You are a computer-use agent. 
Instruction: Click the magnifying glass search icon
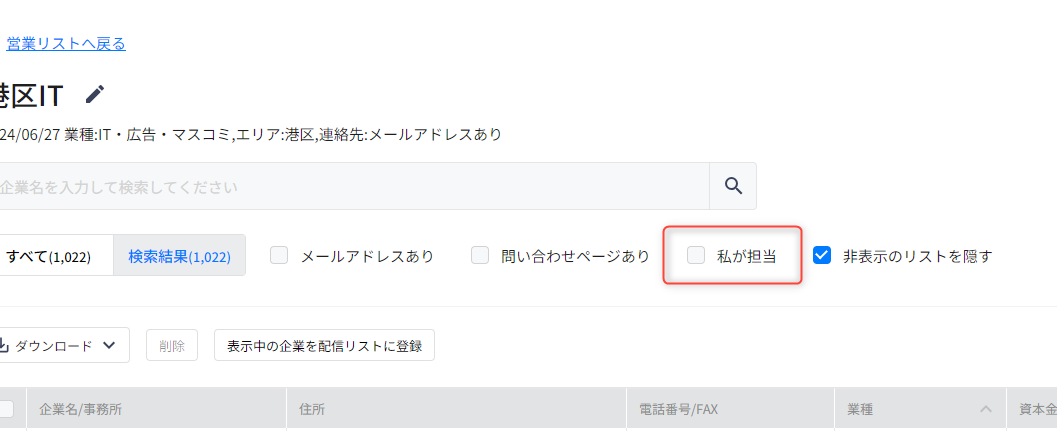(x=733, y=185)
